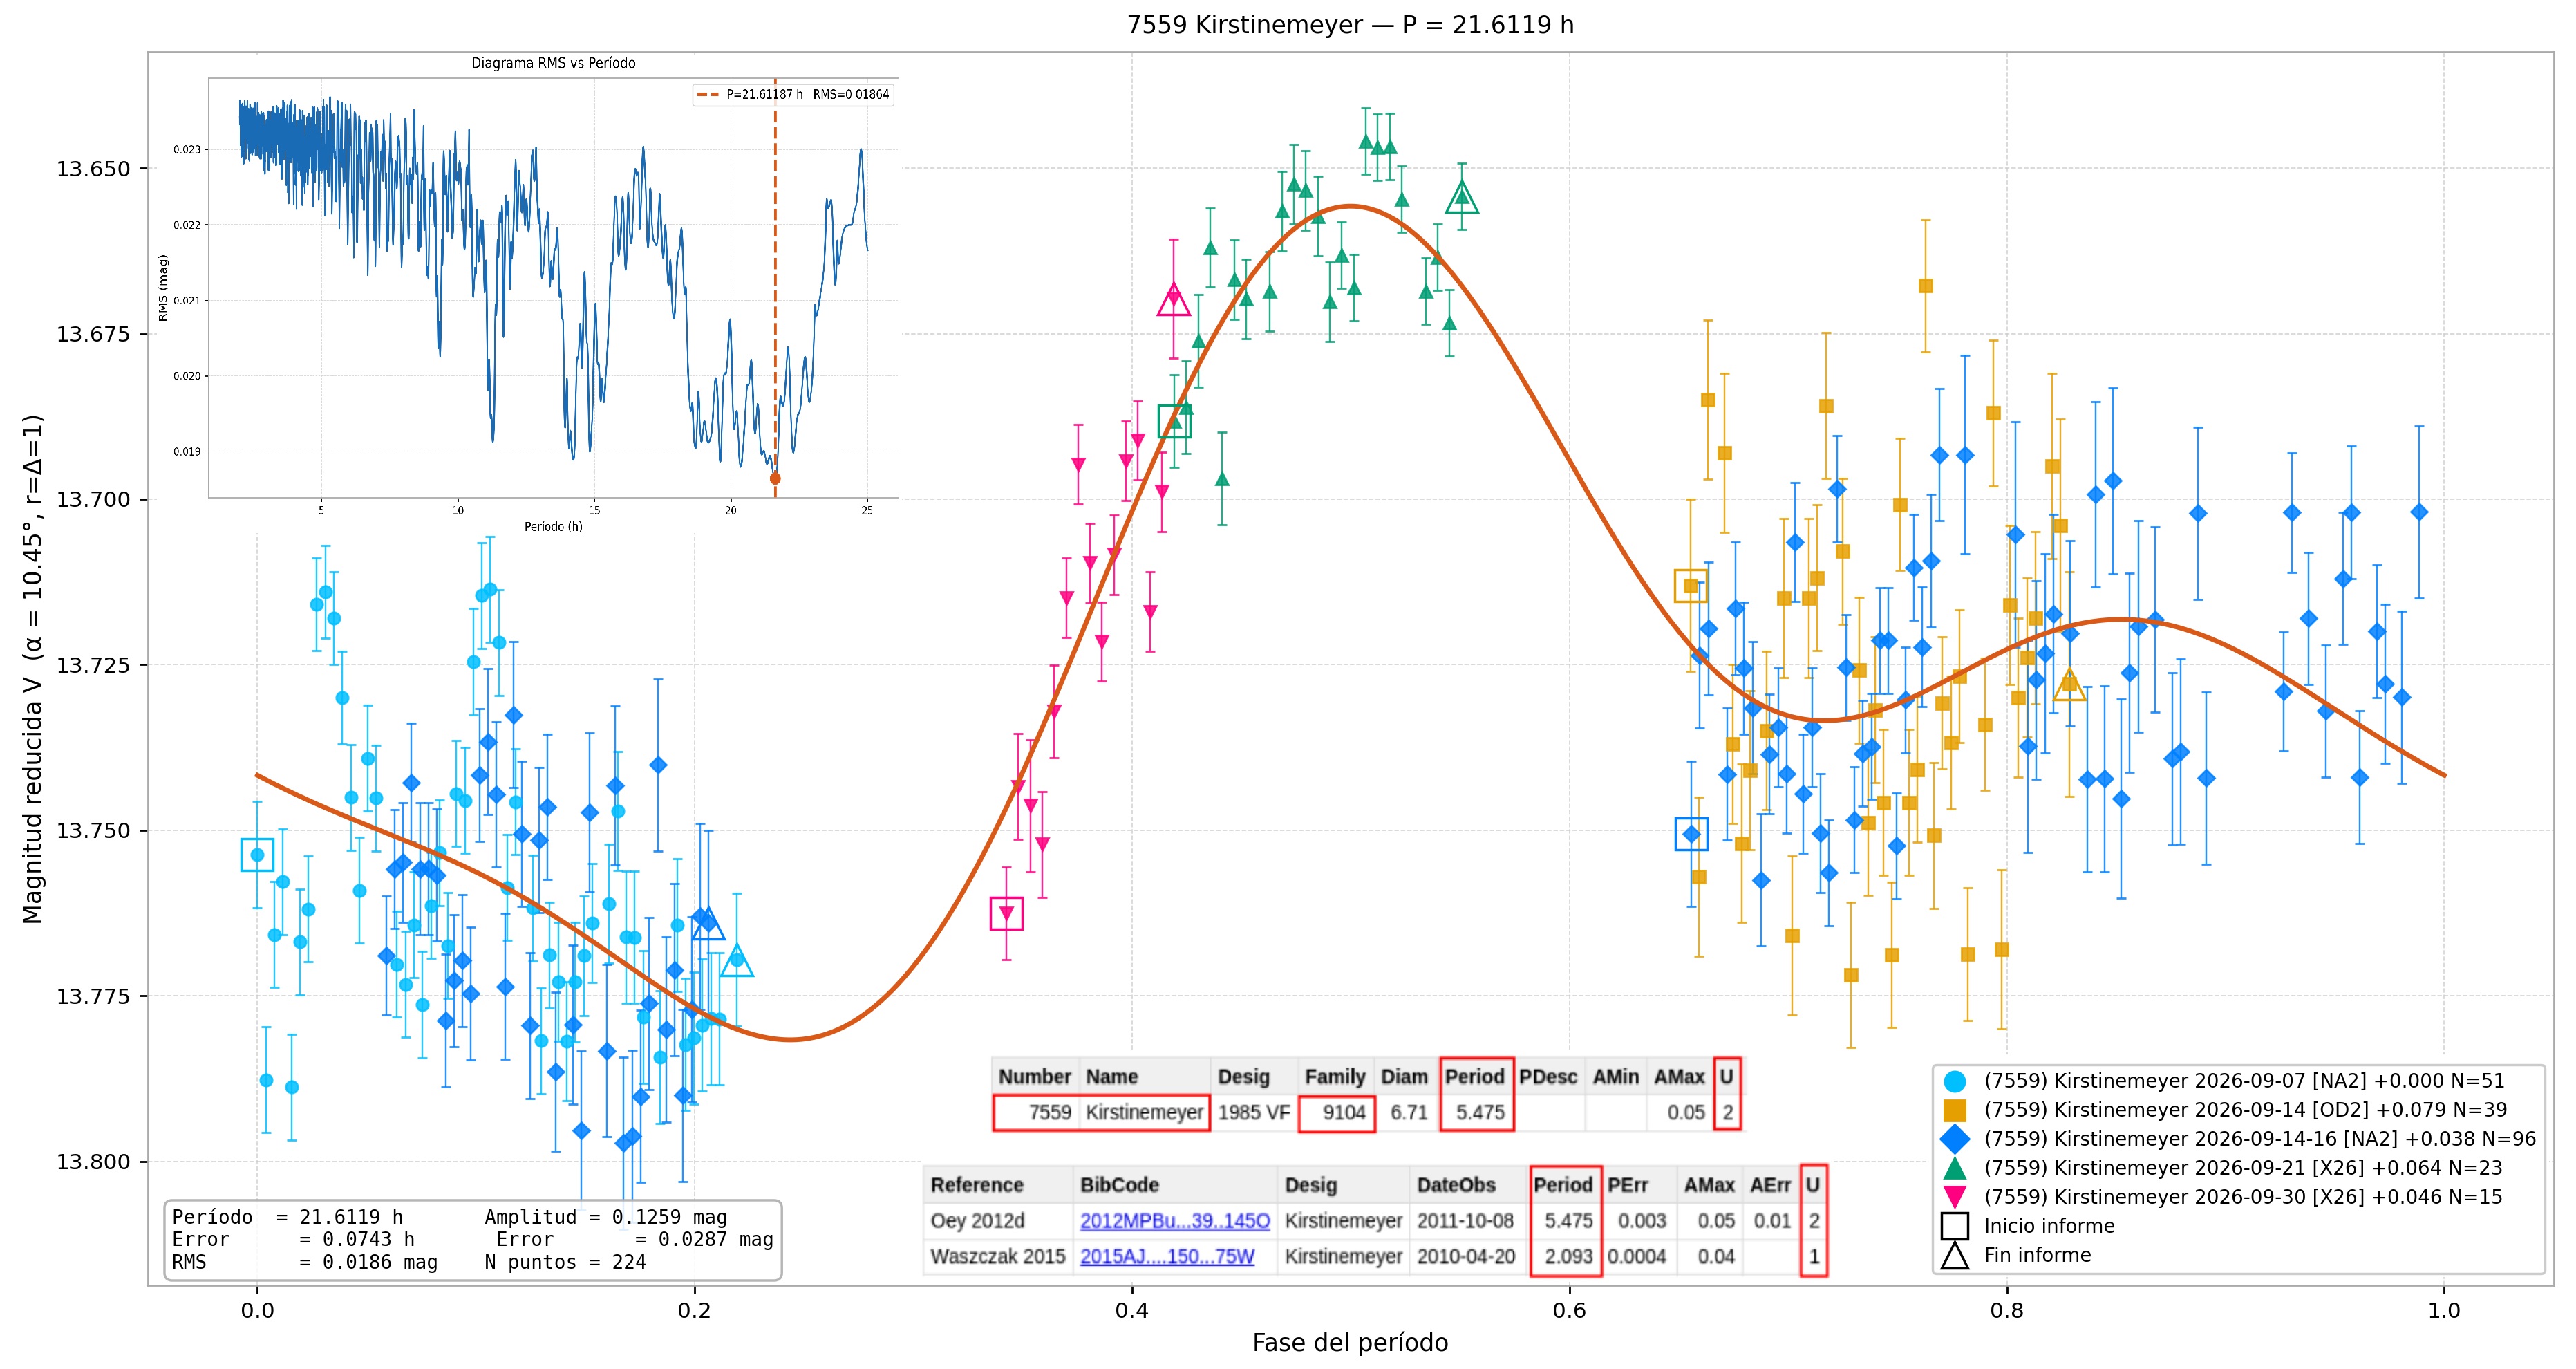Click the green open triangle end marker near peak
Screen dimensions: 2576x1369
[1462, 197]
